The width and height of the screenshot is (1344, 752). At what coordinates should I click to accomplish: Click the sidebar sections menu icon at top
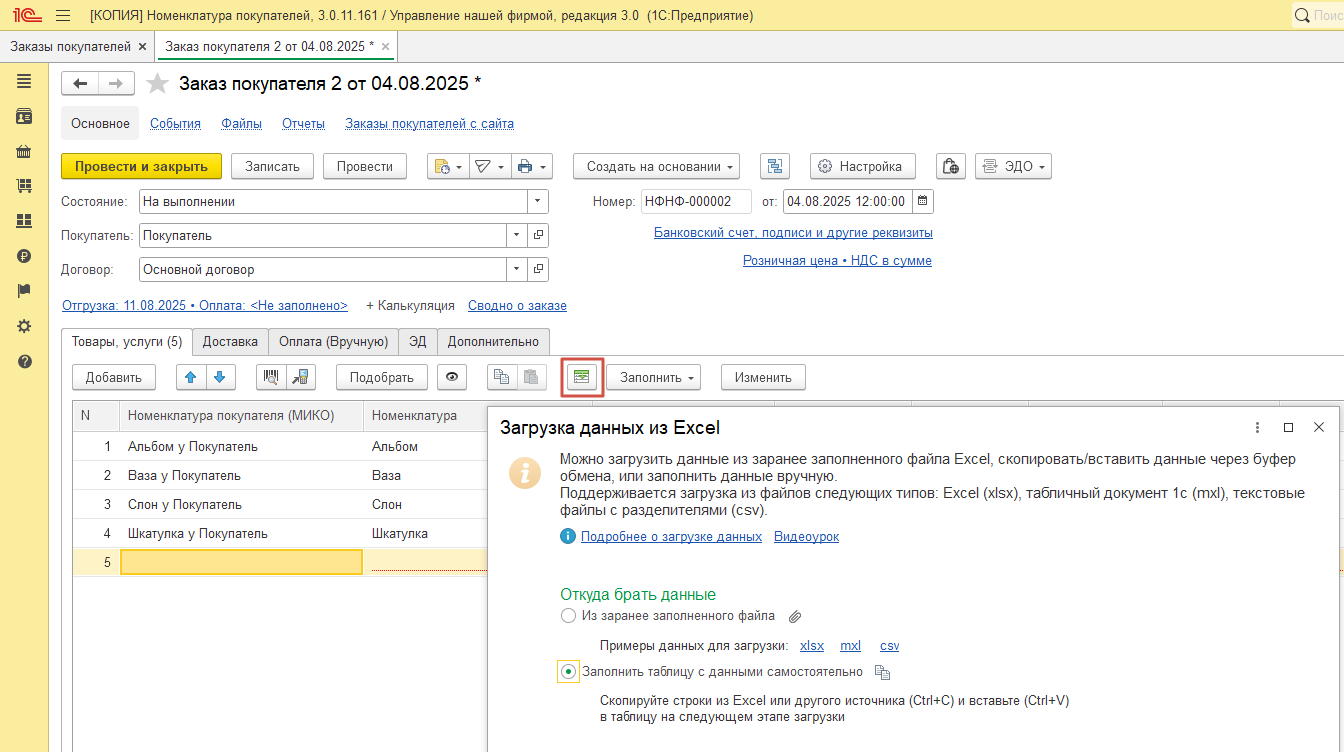coord(24,81)
